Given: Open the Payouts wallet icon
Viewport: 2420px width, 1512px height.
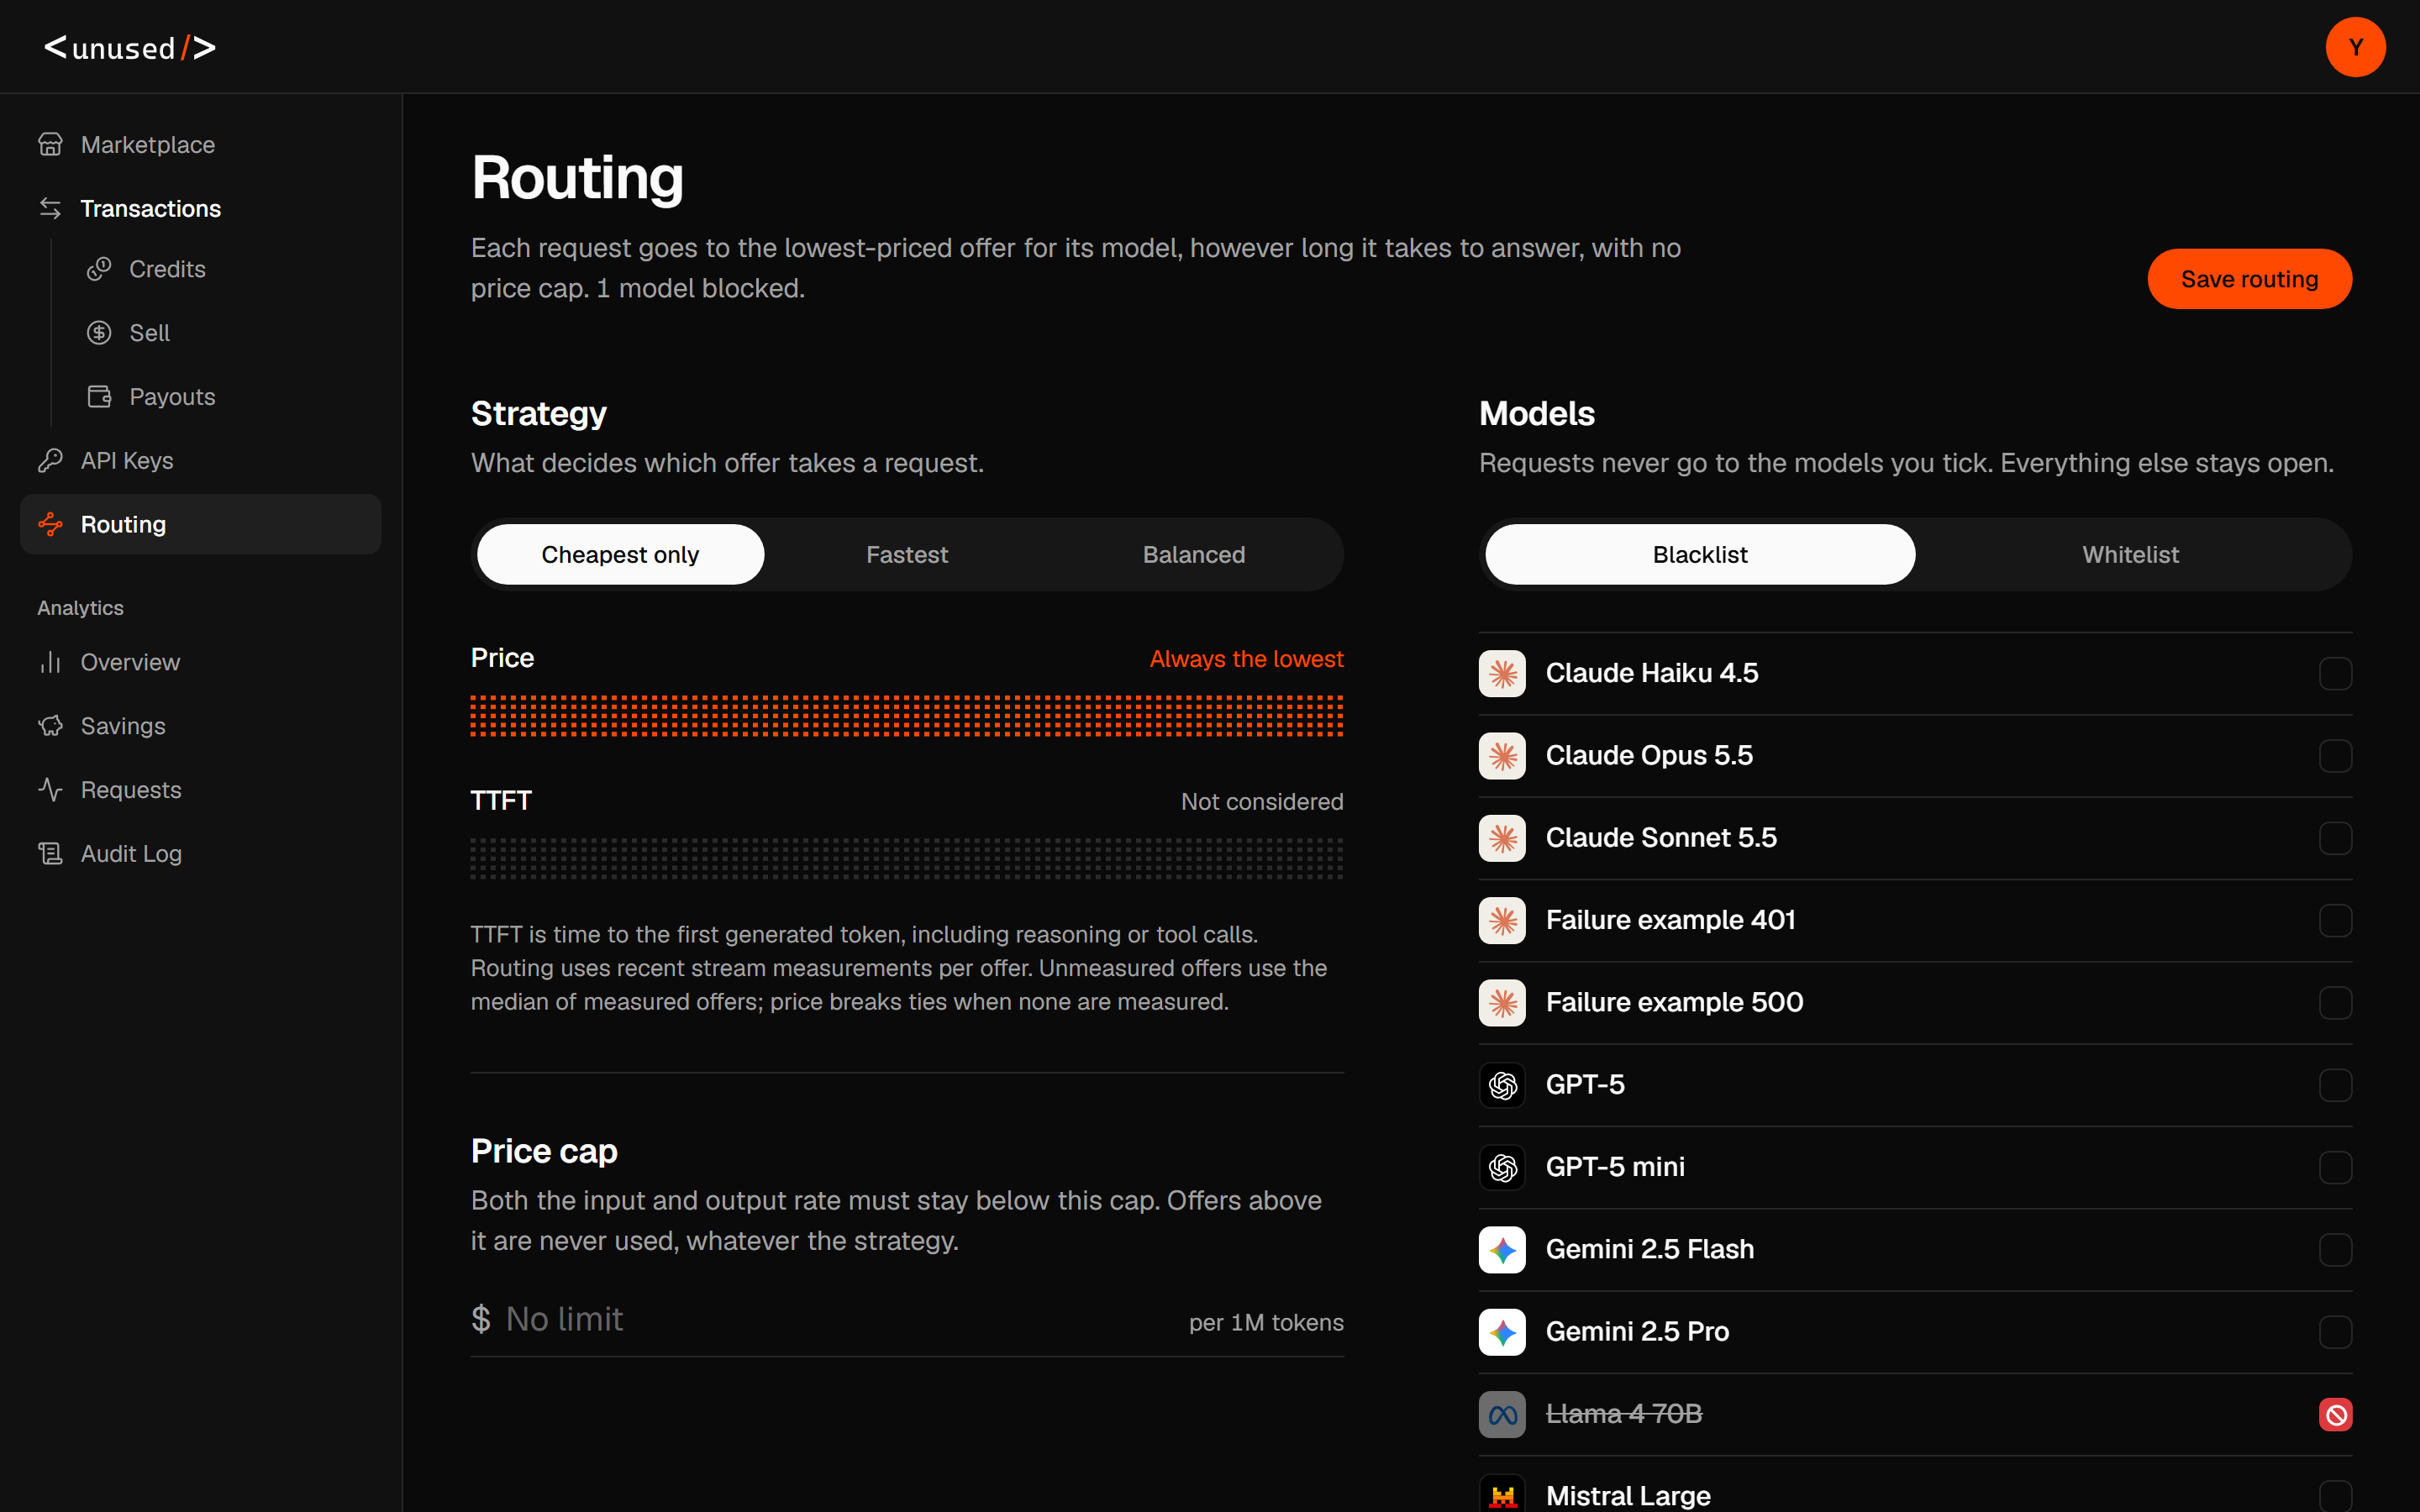Looking at the screenshot, I should pos(99,397).
